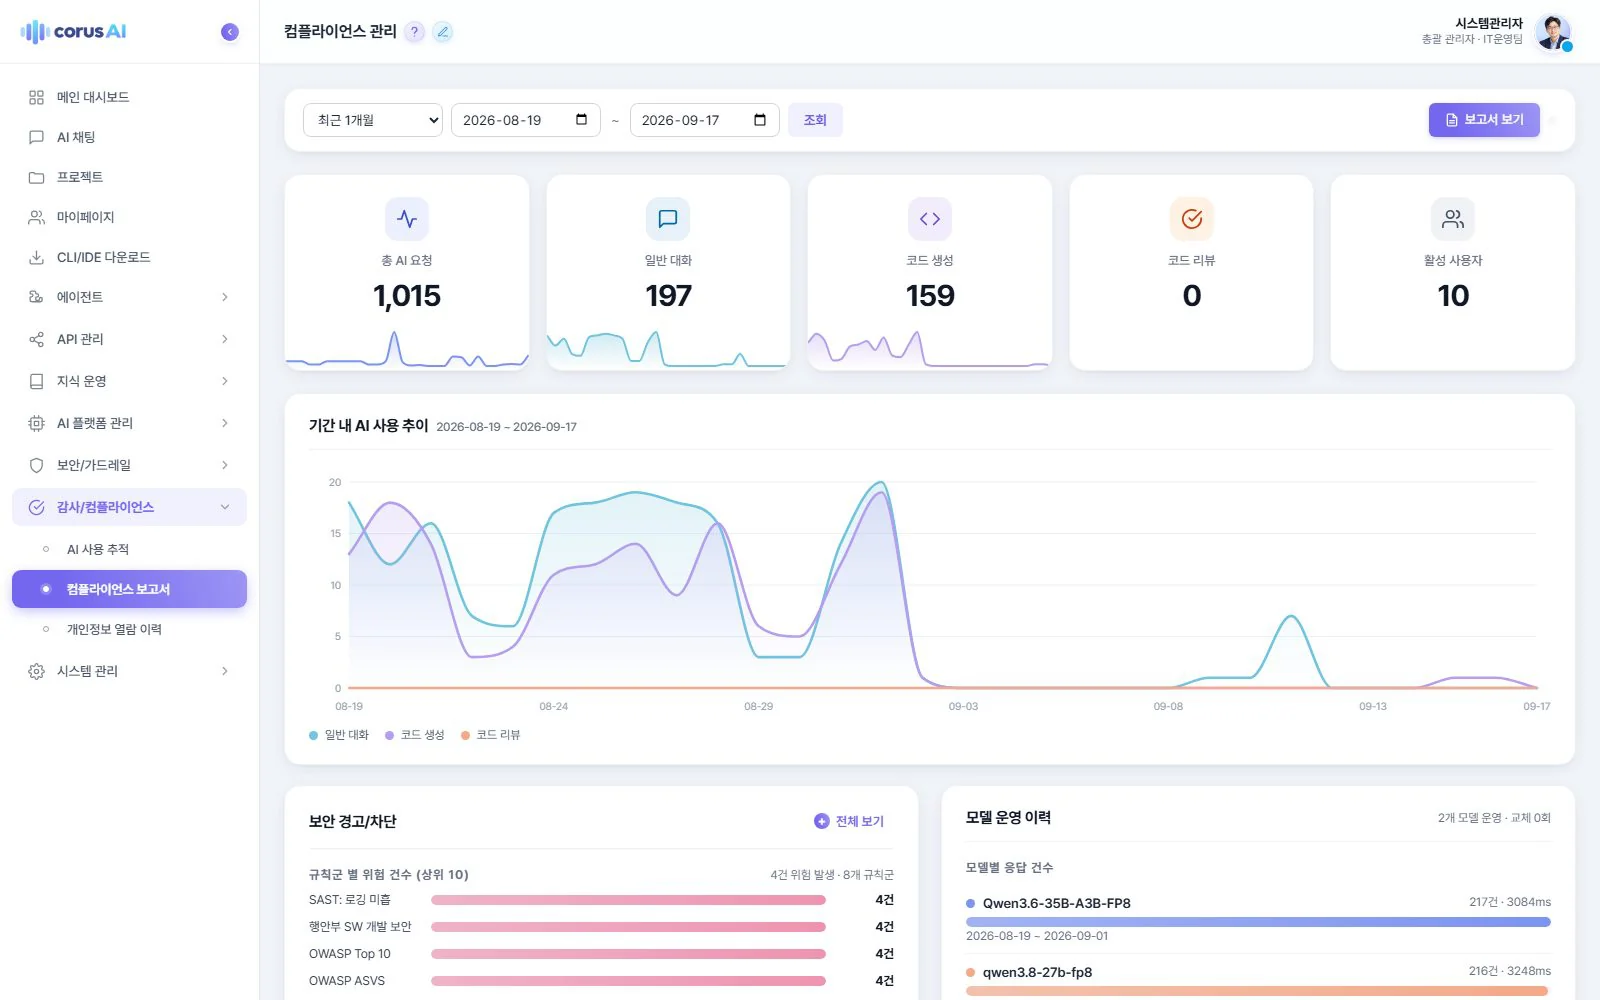Click the Qwen3.6-35B-A3B-FP8 usage bar

[1258, 922]
